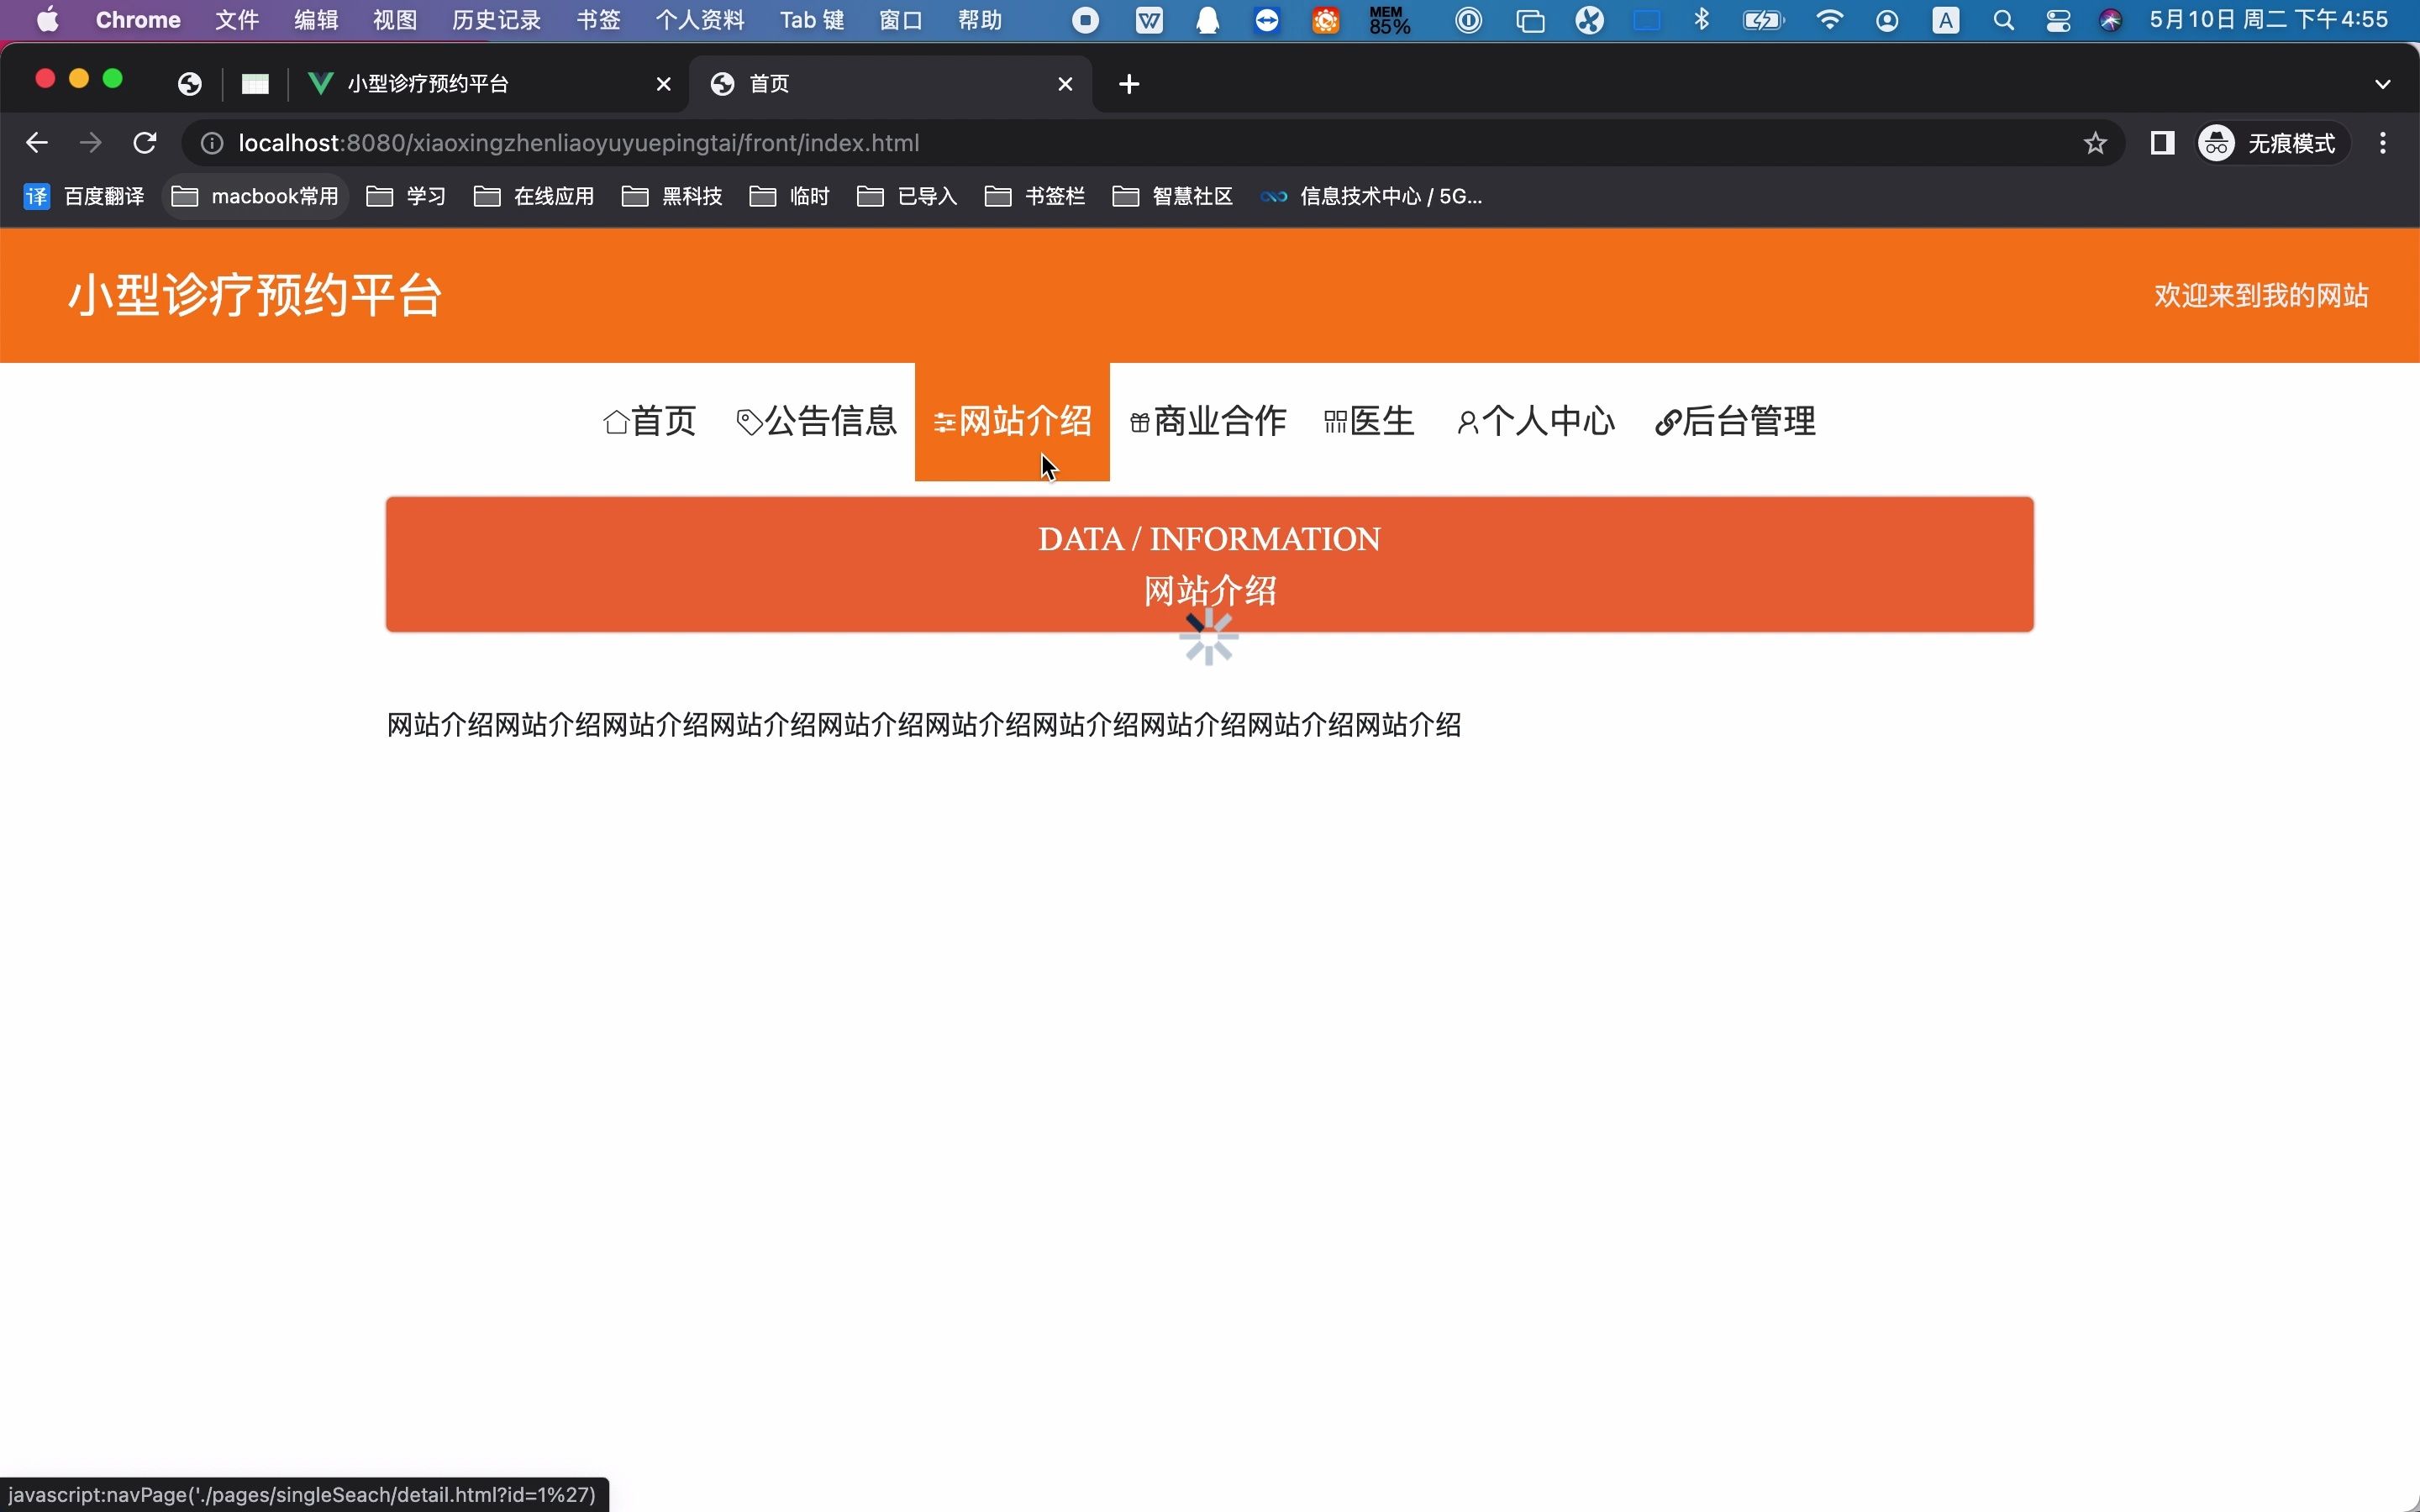This screenshot has height=1512, width=2420.
Task: Open 个人中心 navigation item
Action: point(1536,421)
